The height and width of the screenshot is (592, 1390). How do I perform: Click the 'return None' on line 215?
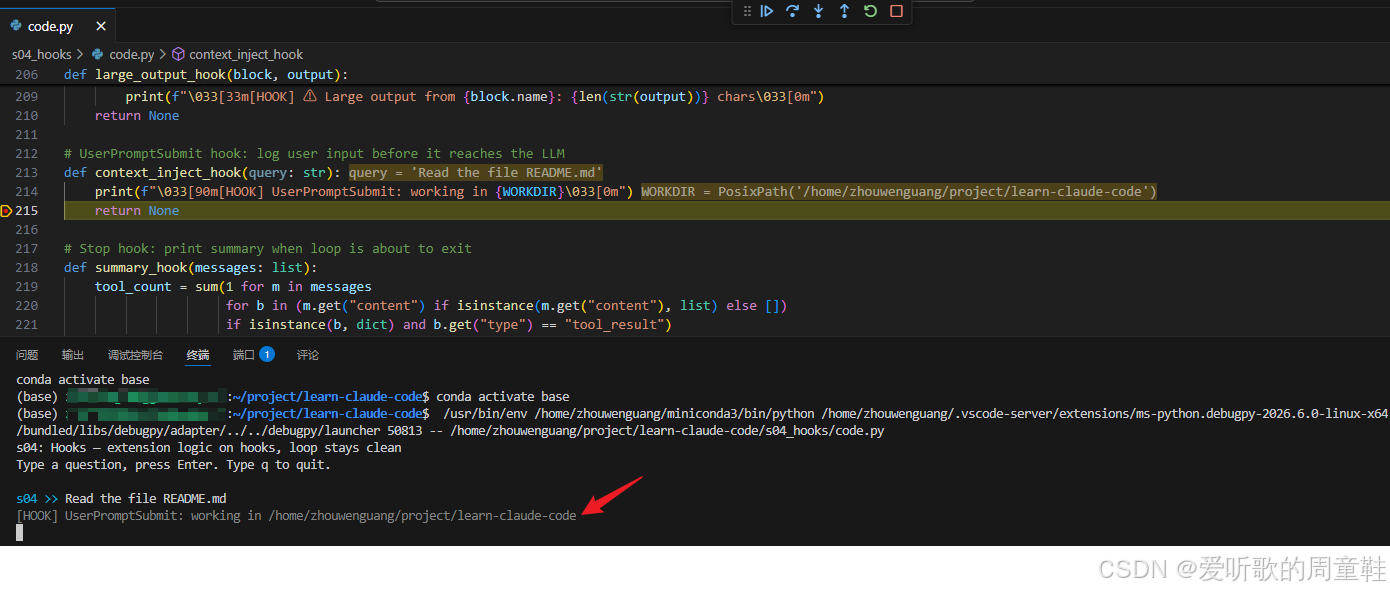click(x=137, y=211)
